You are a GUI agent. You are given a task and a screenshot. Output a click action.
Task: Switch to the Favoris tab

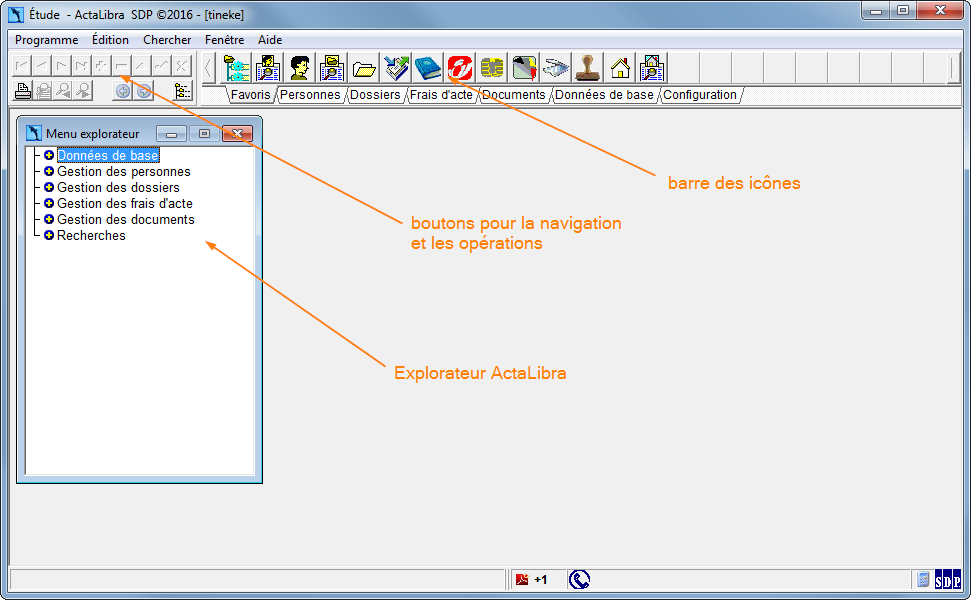(250, 95)
